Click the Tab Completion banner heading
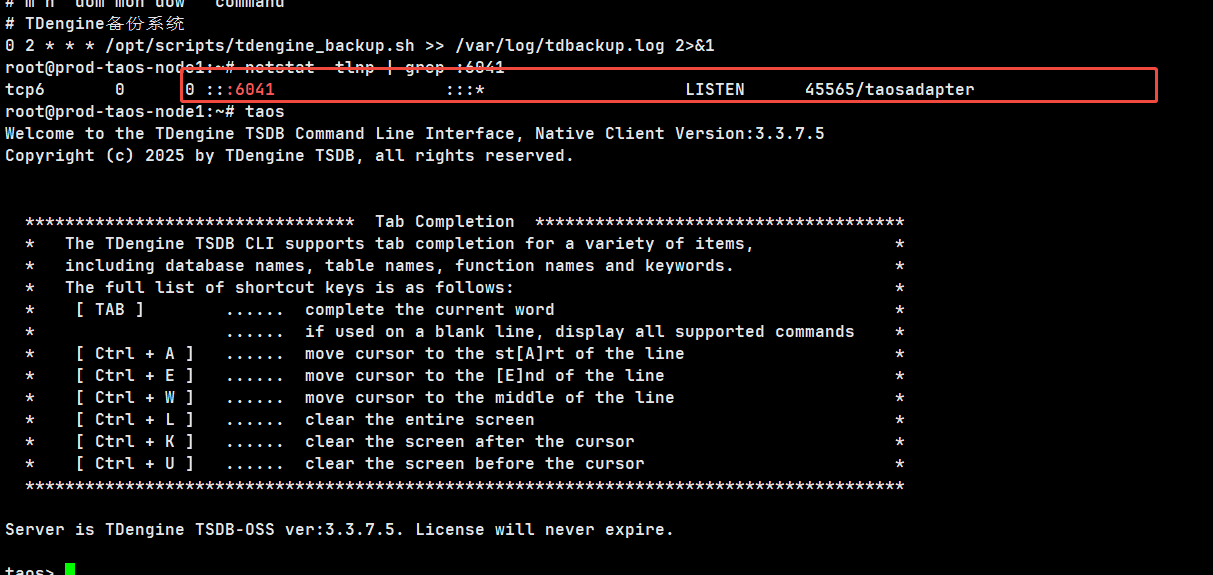The height and width of the screenshot is (575, 1213). (444, 222)
